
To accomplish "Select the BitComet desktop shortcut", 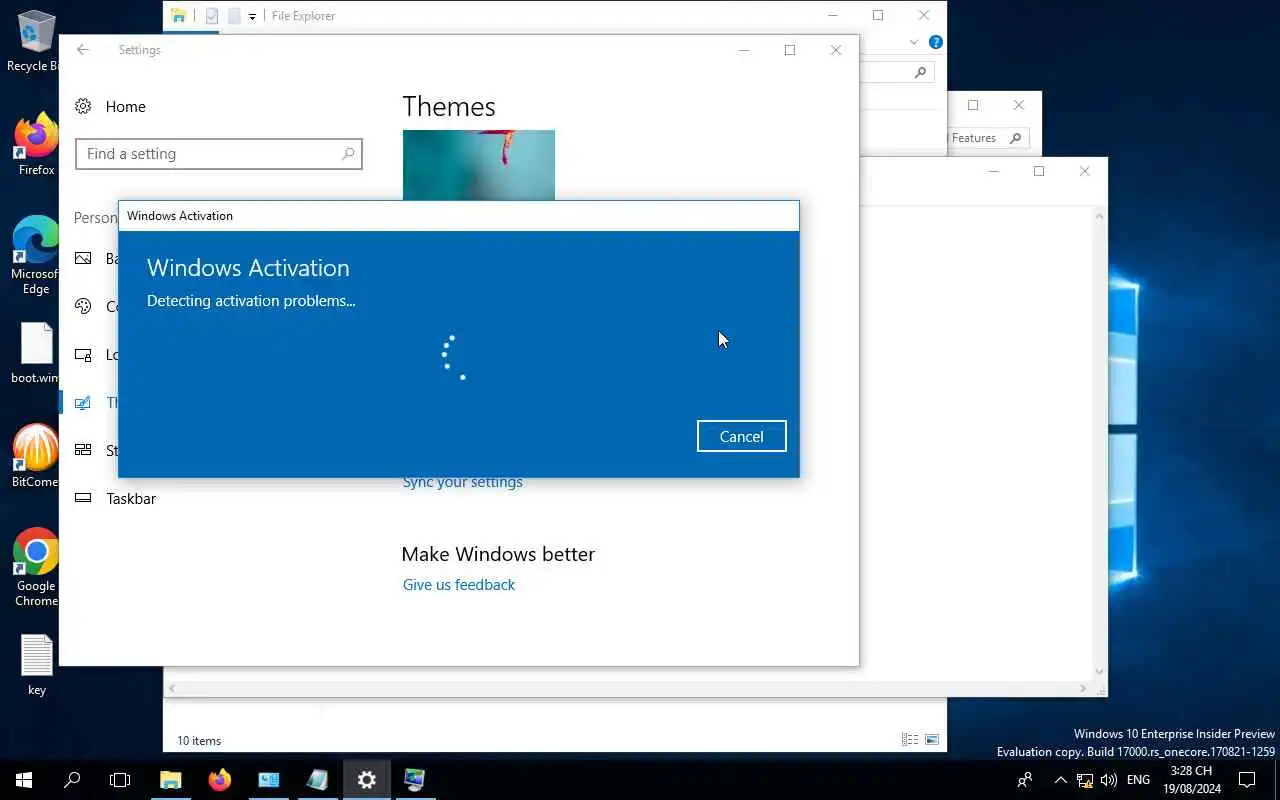I will click(x=36, y=457).
